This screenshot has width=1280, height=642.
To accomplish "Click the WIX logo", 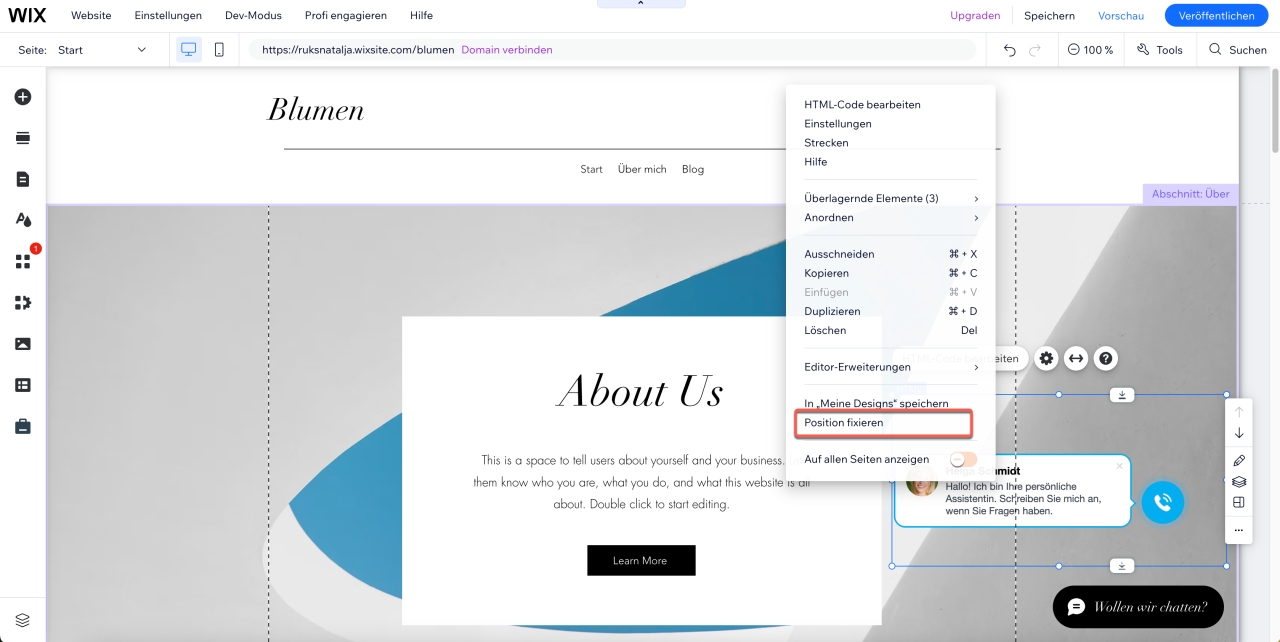I will (28, 15).
